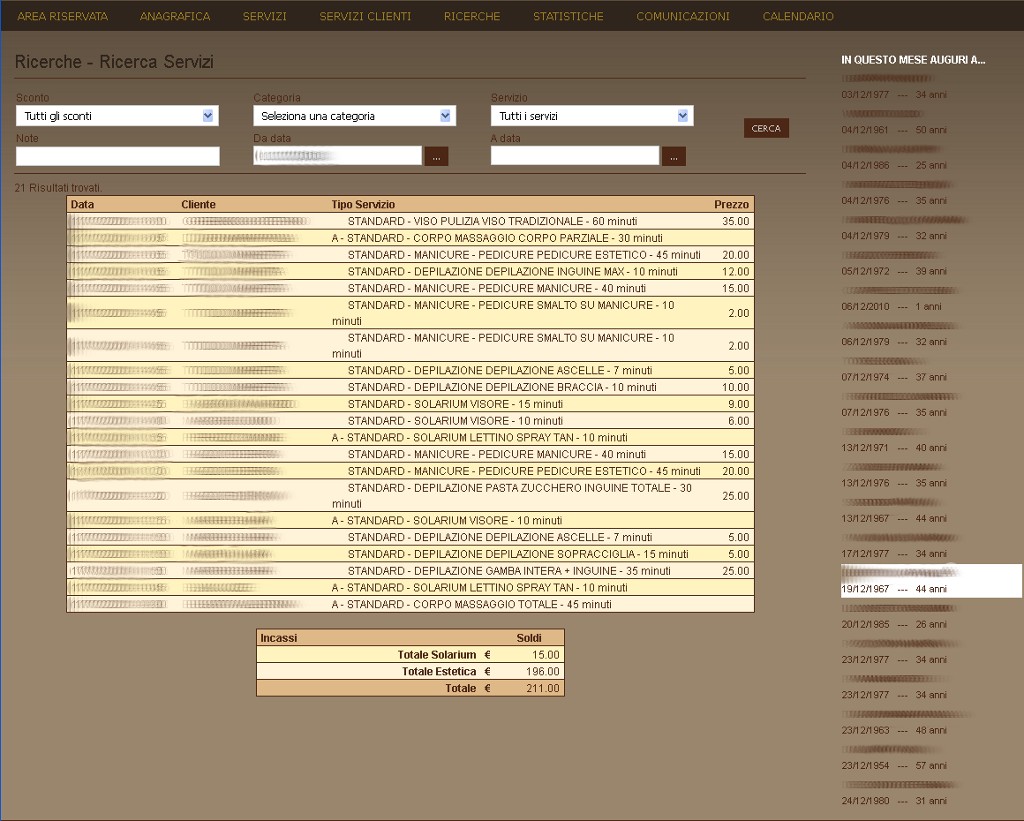The height and width of the screenshot is (821, 1024).
Task: Open the A data date picker button
Action: coord(674,156)
